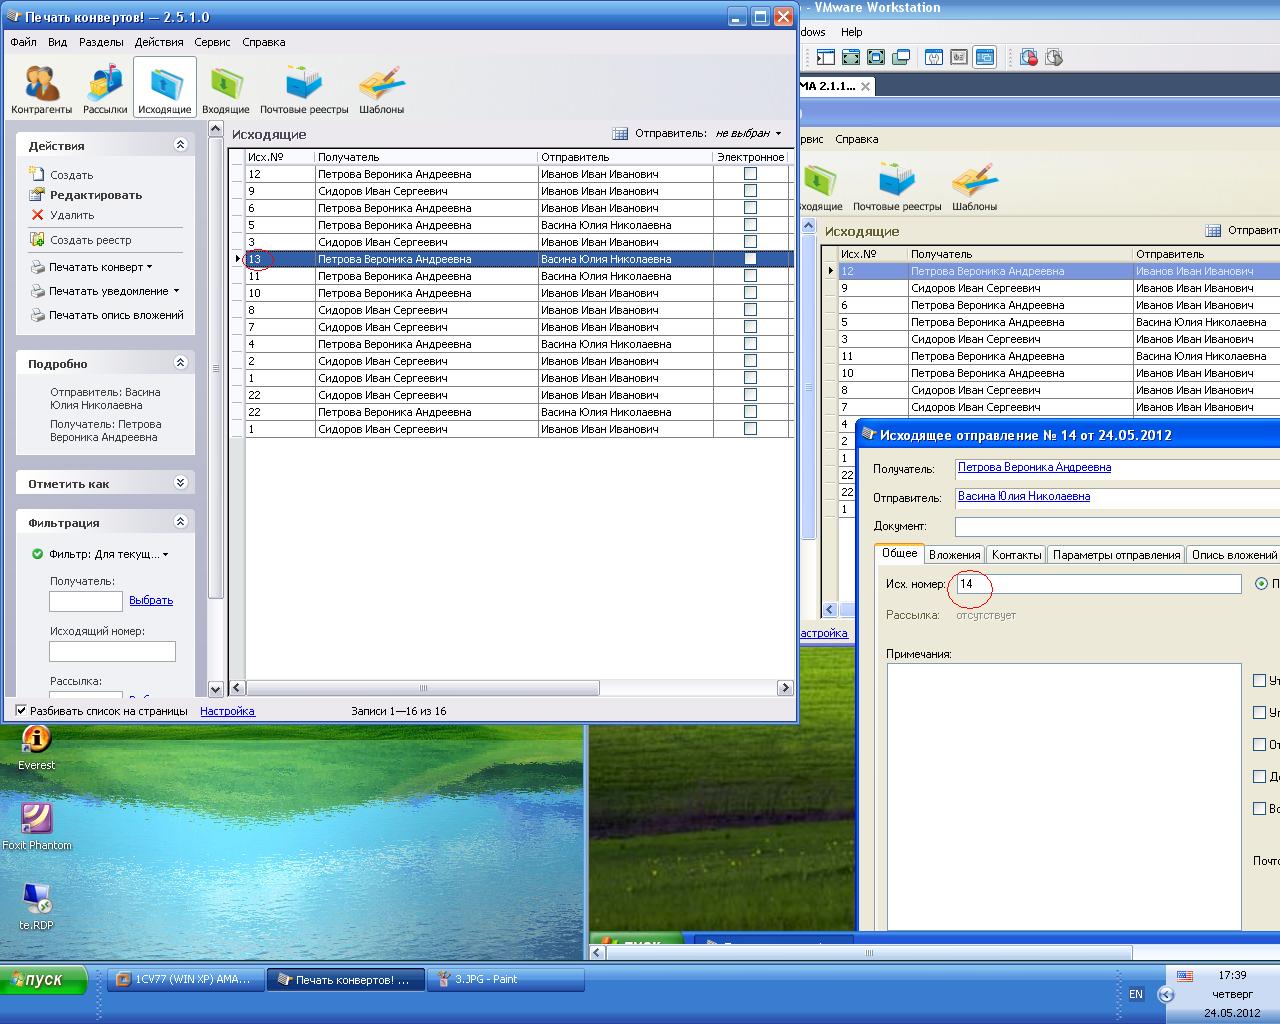Check Электронное box for row 13

coord(750,259)
